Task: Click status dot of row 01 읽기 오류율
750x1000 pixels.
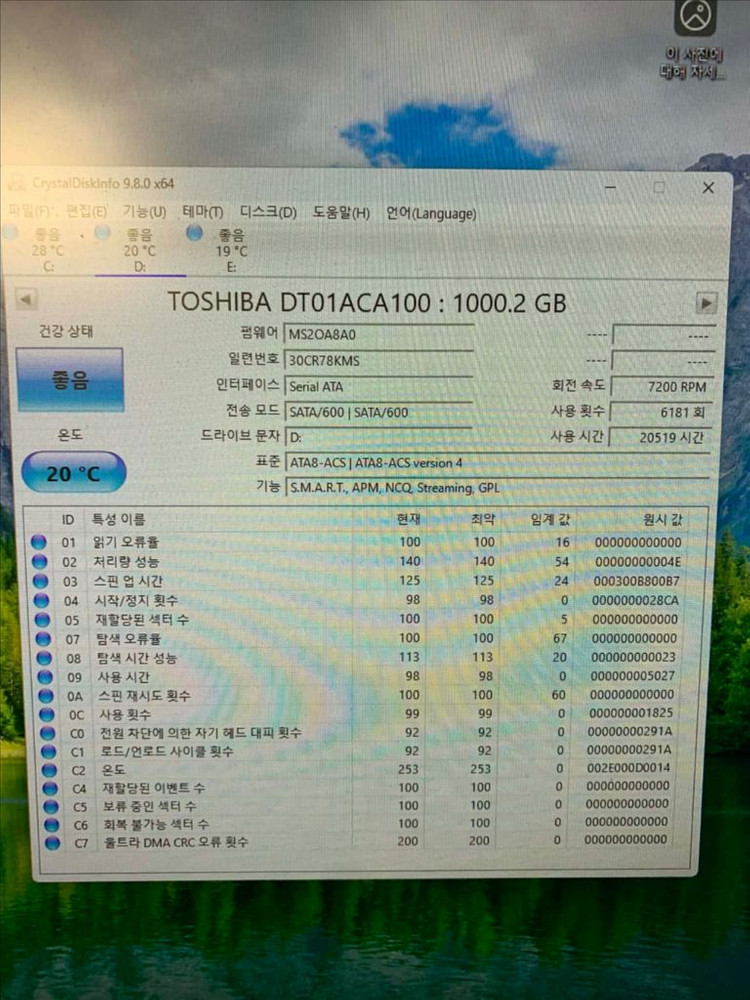Action: [39, 542]
